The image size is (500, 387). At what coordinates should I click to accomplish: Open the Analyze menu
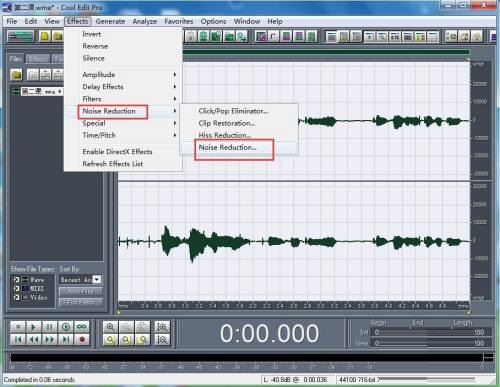click(145, 21)
